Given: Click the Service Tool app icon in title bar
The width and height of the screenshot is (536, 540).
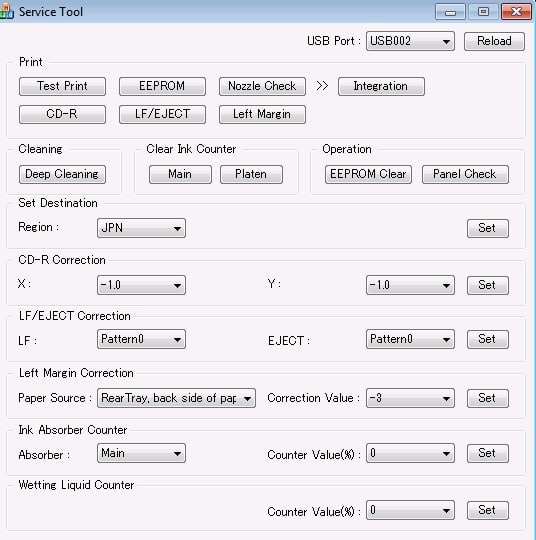Looking at the screenshot, I should coord(6,11).
